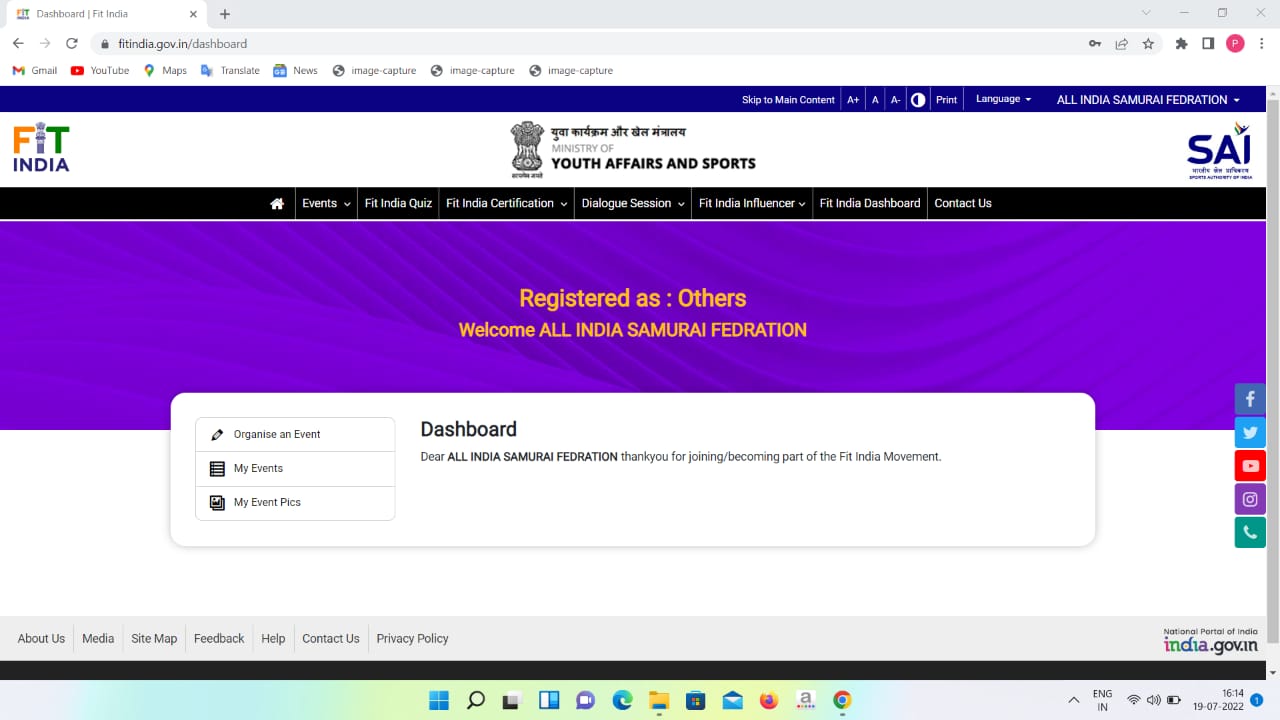This screenshot has height=720, width=1280.
Task: Open Fit India Quiz menu item
Action: pyautogui.click(x=398, y=203)
